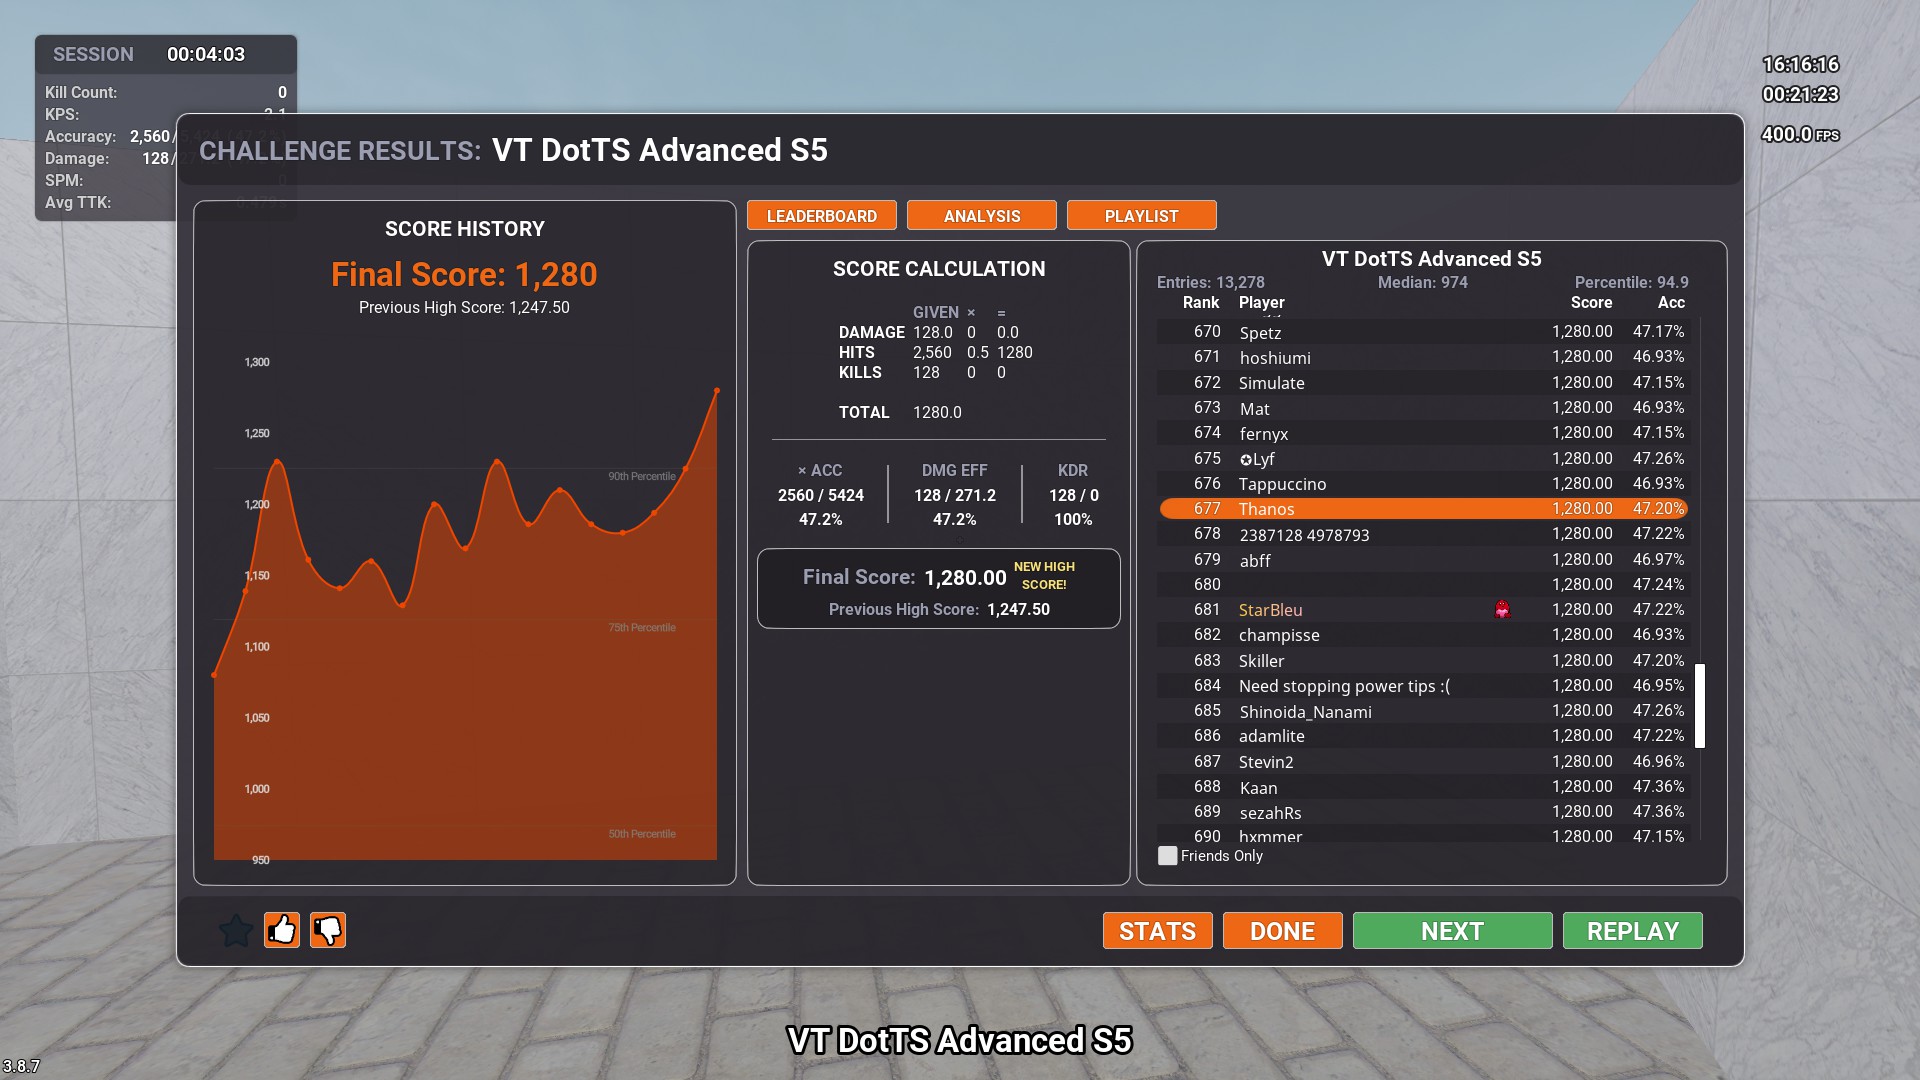Click the thumbs down icon
This screenshot has width=1920, height=1080.
(x=328, y=931)
